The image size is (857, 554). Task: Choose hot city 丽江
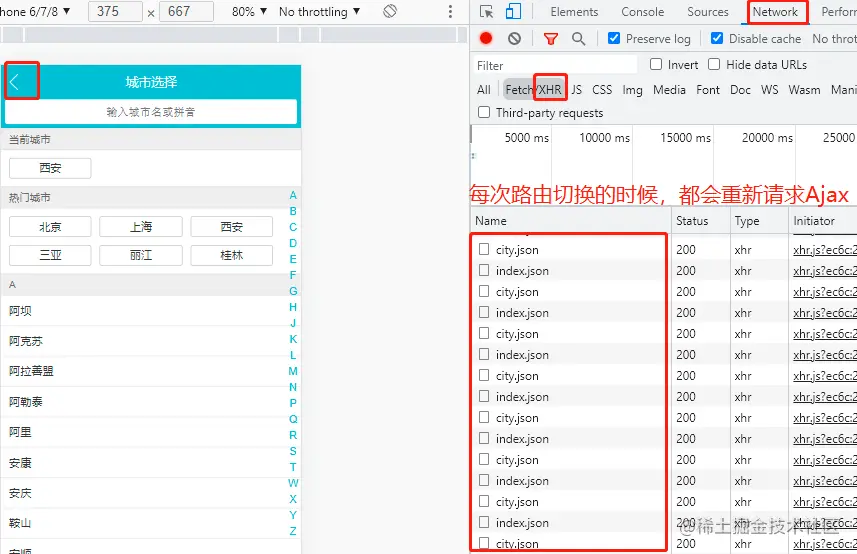(x=141, y=255)
